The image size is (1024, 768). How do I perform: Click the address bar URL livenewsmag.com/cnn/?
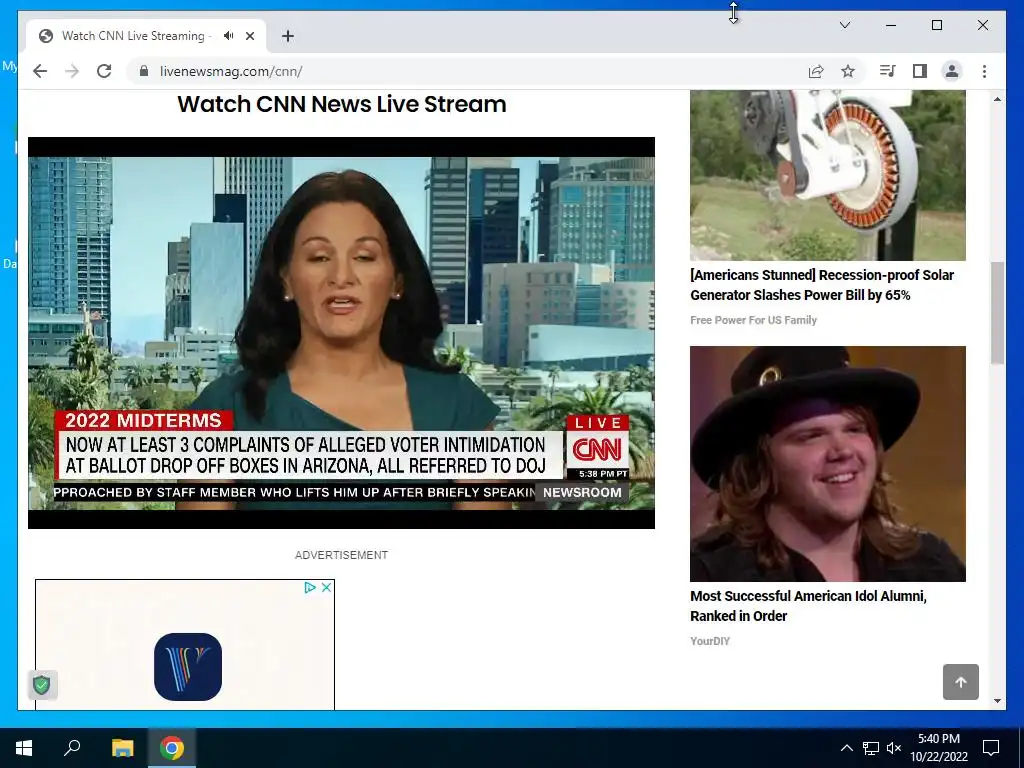(231, 71)
